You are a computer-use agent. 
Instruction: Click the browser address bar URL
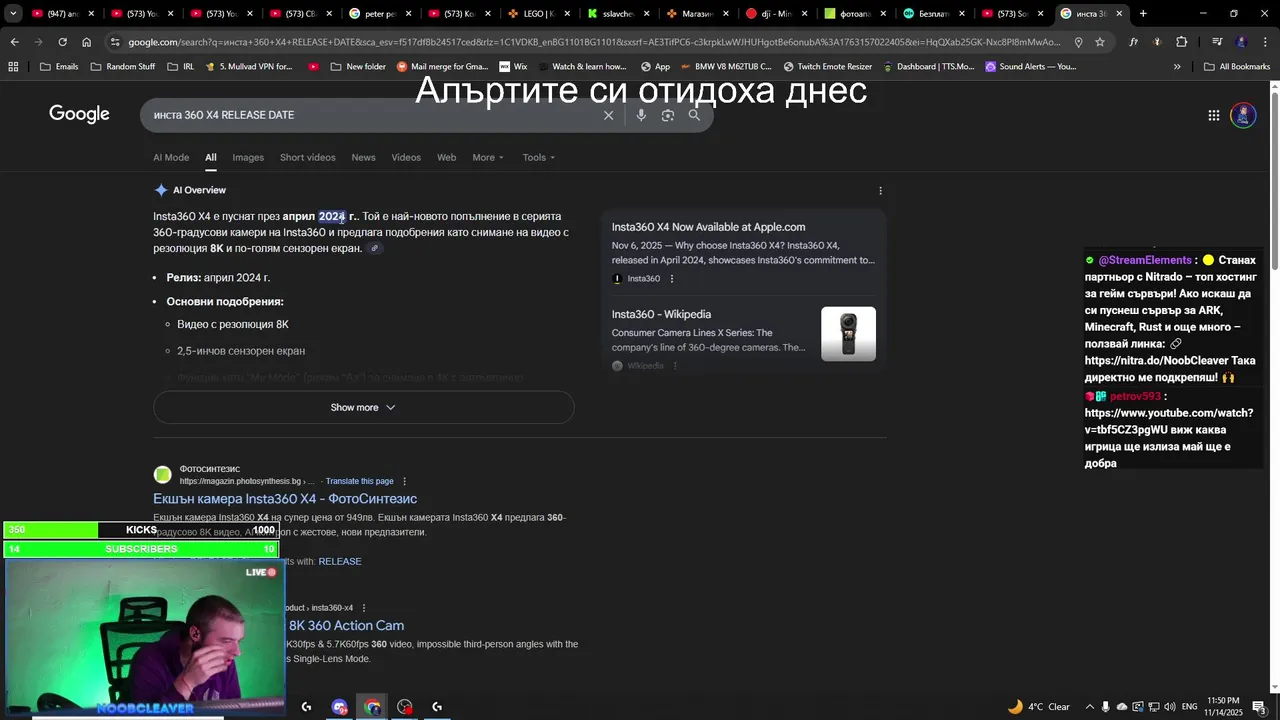click(x=594, y=42)
